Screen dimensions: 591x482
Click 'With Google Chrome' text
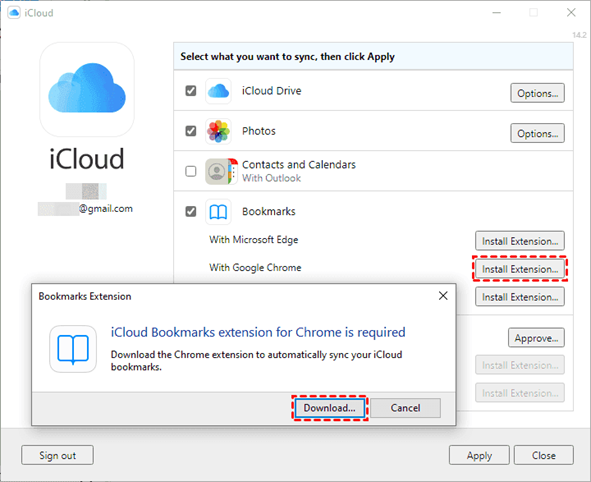click(x=255, y=268)
